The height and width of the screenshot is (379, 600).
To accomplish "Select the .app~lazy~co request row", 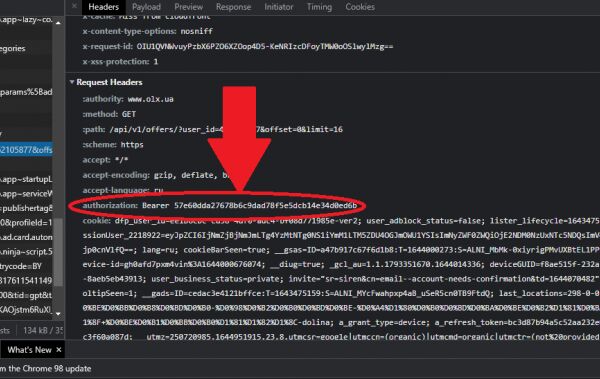I will pyautogui.click(x=26, y=20).
